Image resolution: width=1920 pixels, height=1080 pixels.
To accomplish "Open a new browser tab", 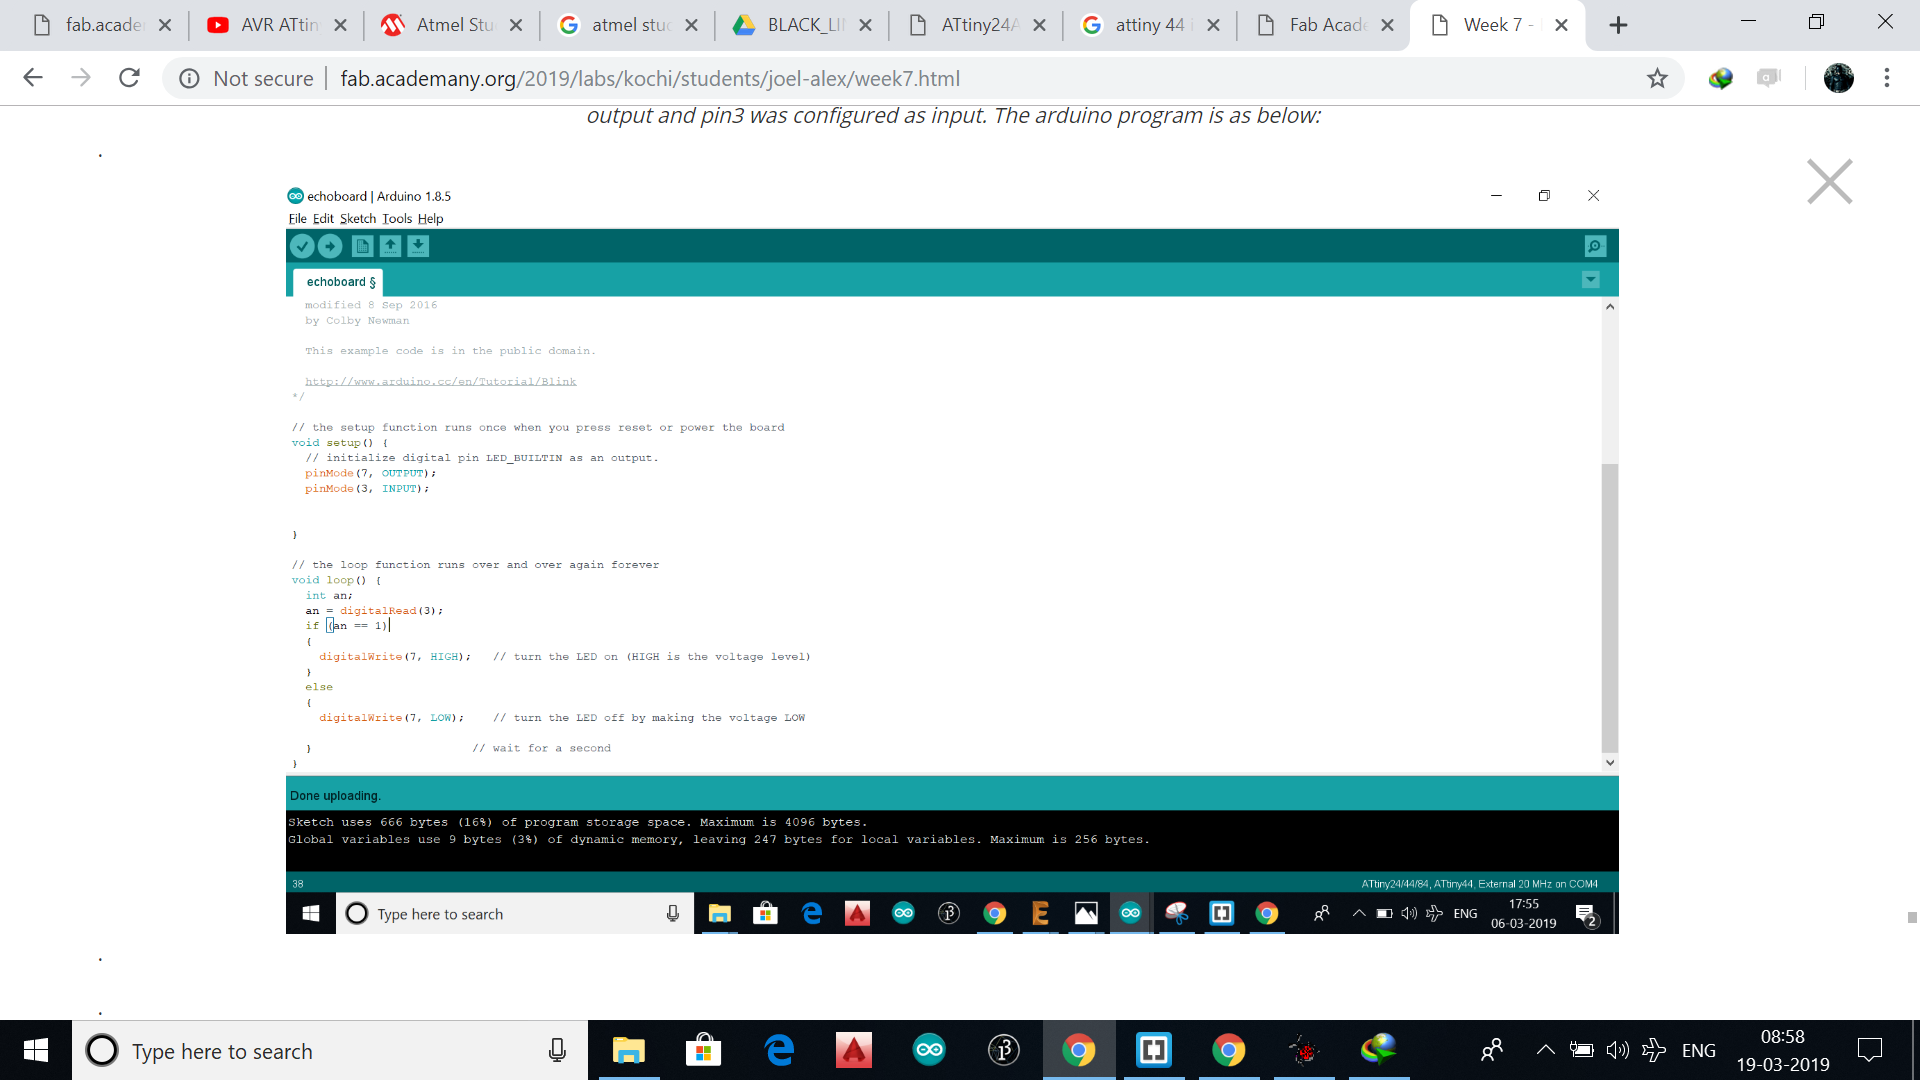I will [1618, 25].
